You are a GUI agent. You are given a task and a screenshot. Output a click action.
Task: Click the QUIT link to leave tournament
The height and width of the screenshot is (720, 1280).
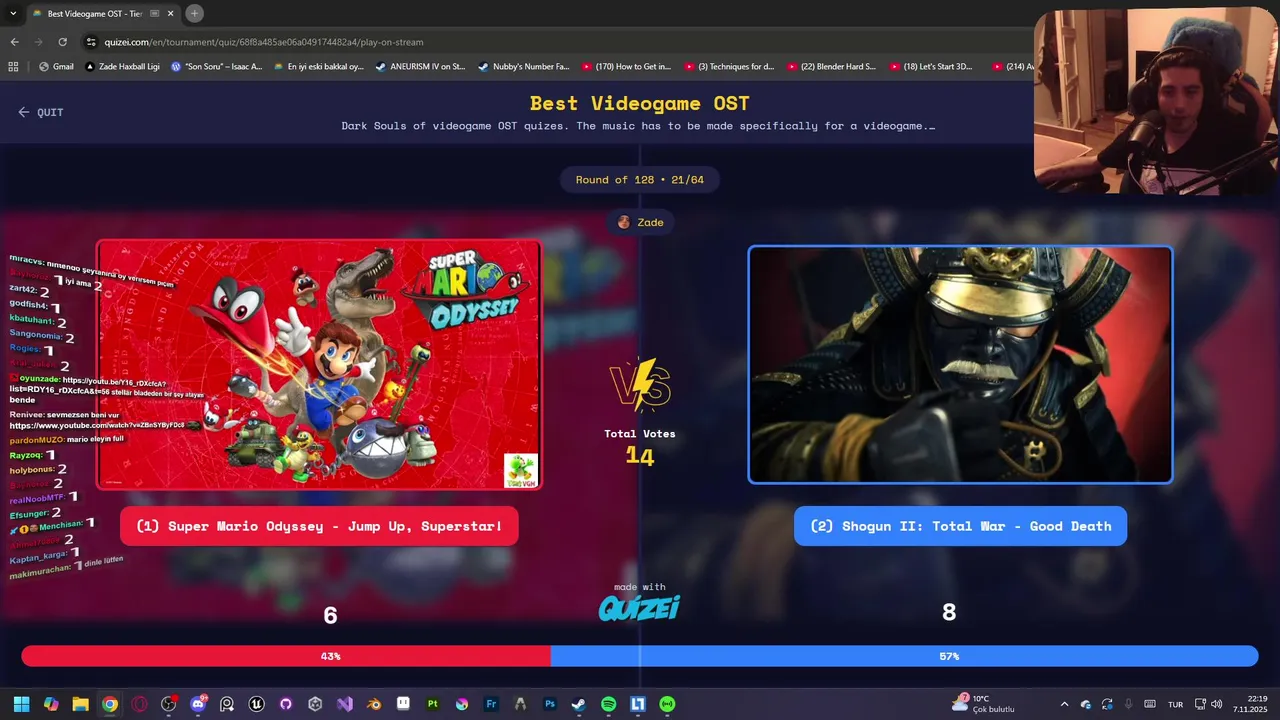coord(40,112)
